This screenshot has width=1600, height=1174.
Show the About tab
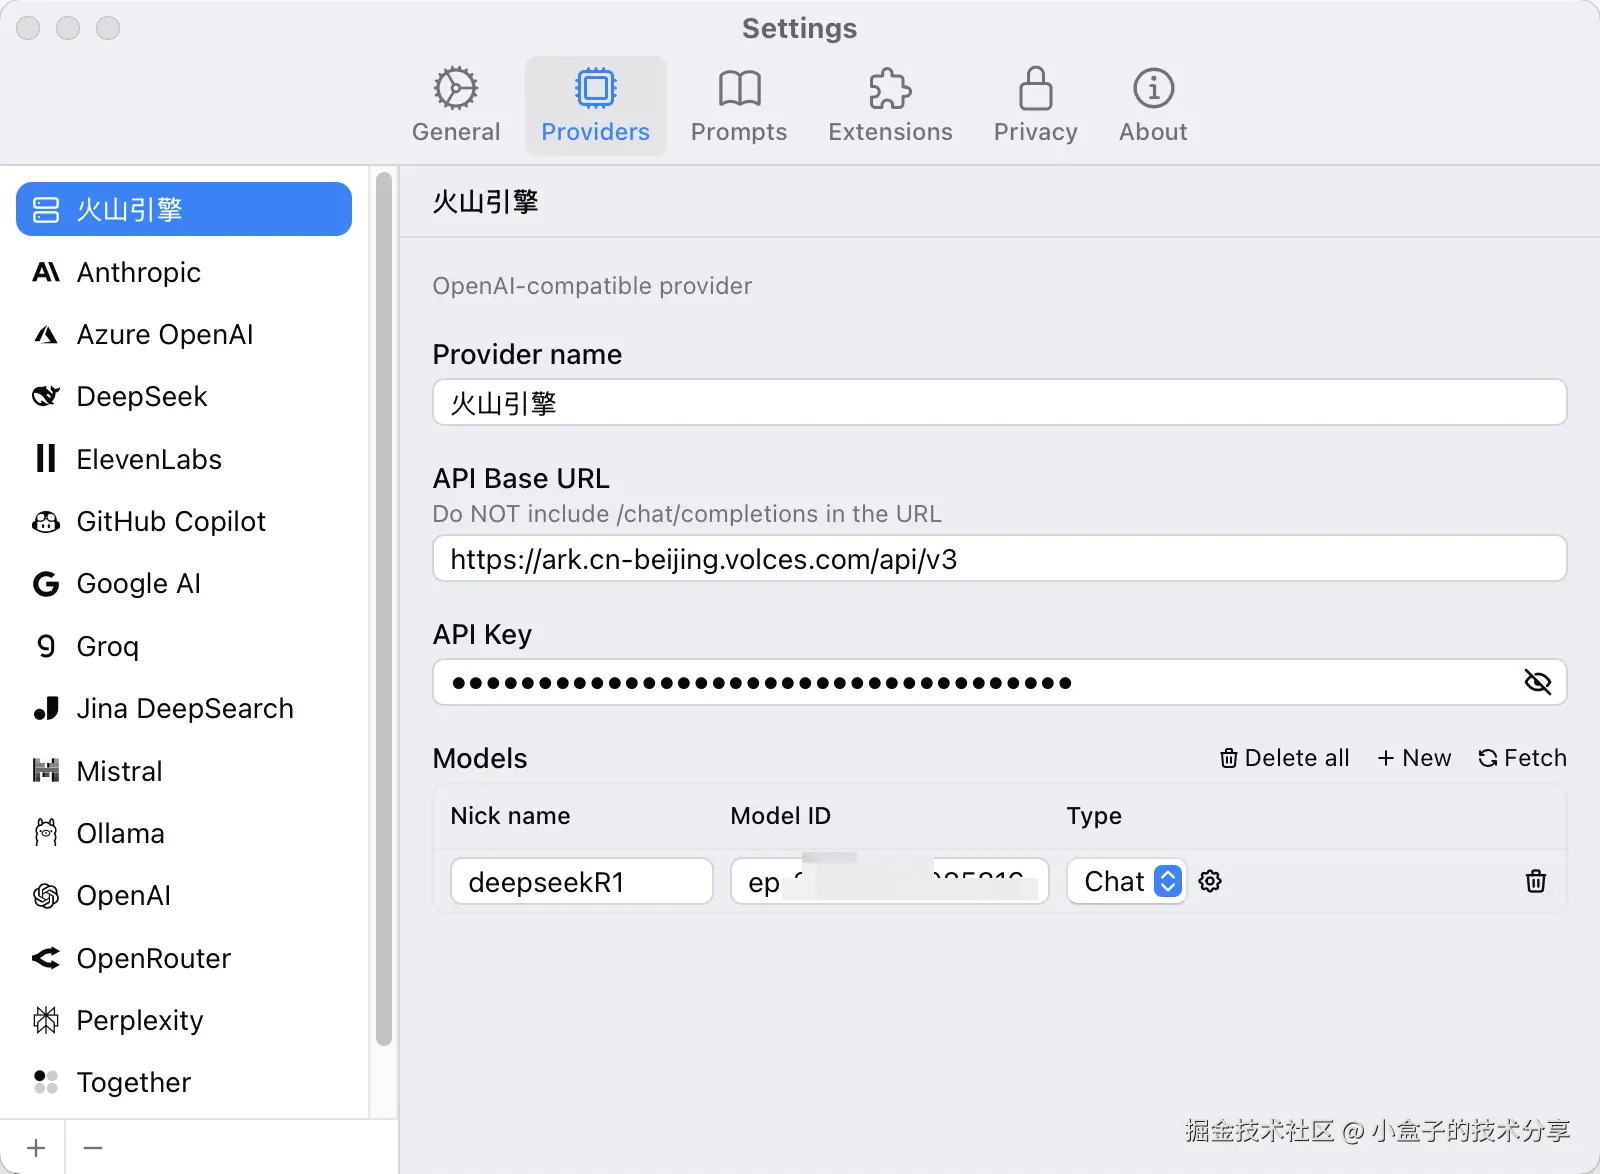pos(1153,106)
